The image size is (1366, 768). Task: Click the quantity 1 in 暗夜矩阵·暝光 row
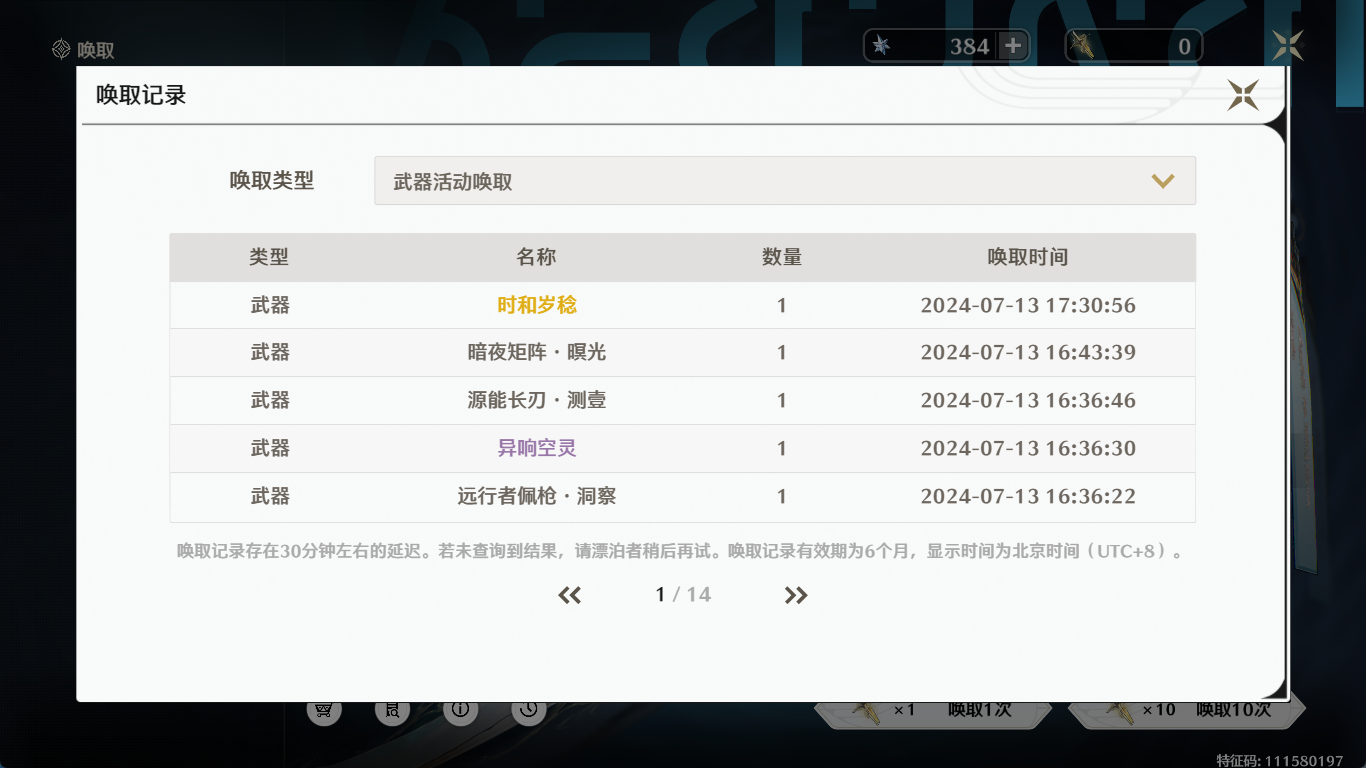[x=782, y=352]
